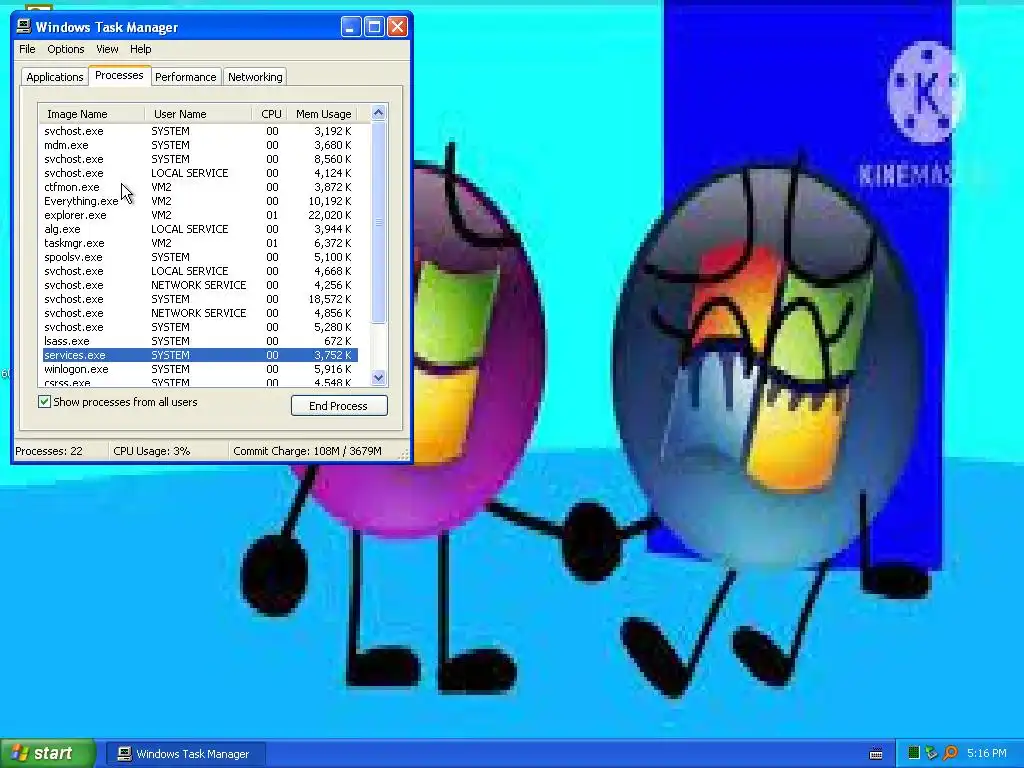Viewport: 1024px width, 768px height.
Task: Click the window resize grip corner
Action: [405, 455]
